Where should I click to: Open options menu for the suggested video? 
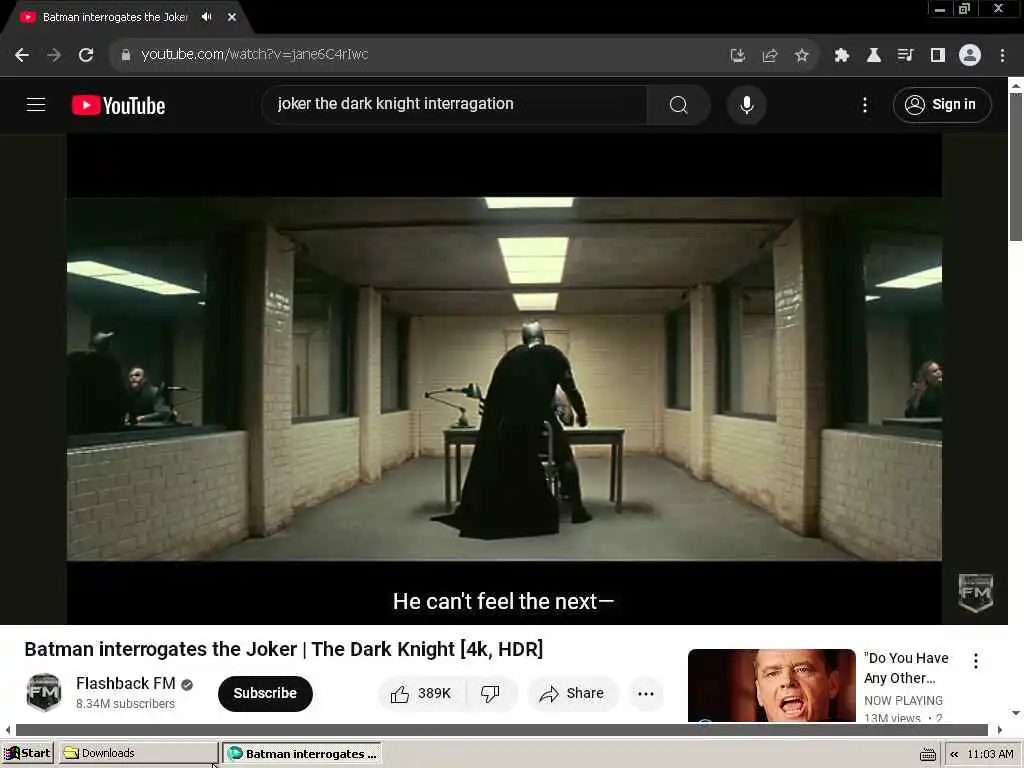(976, 661)
